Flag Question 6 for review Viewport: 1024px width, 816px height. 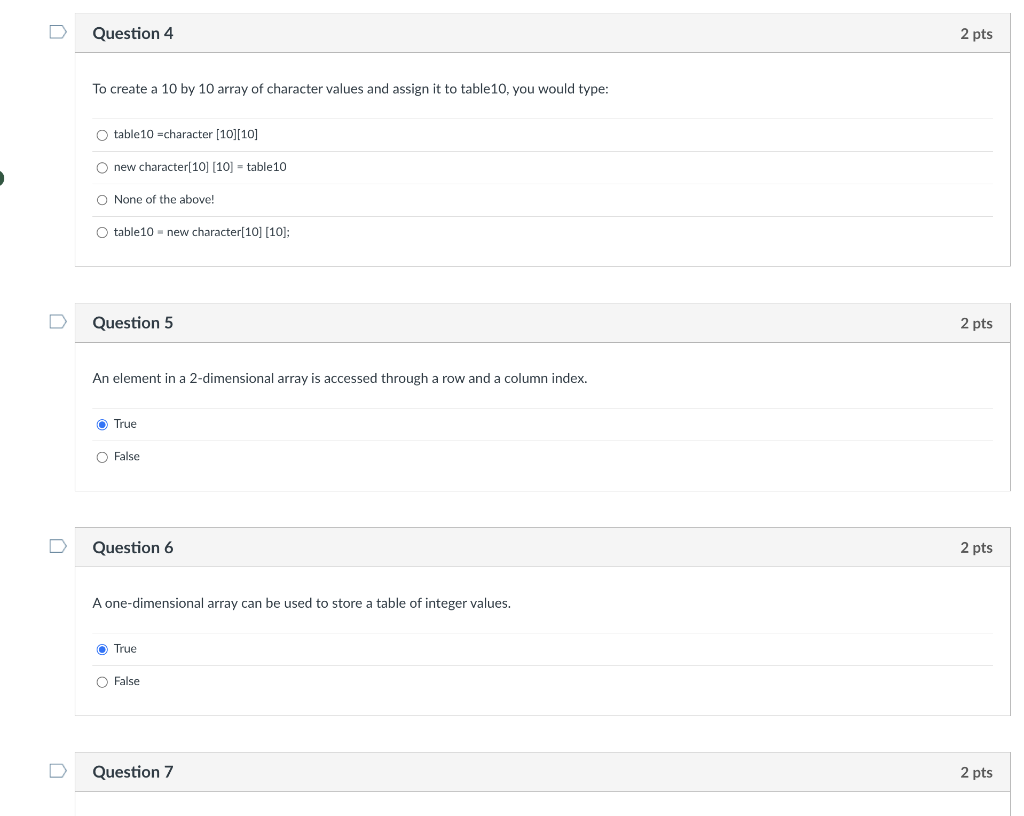click(57, 545)
